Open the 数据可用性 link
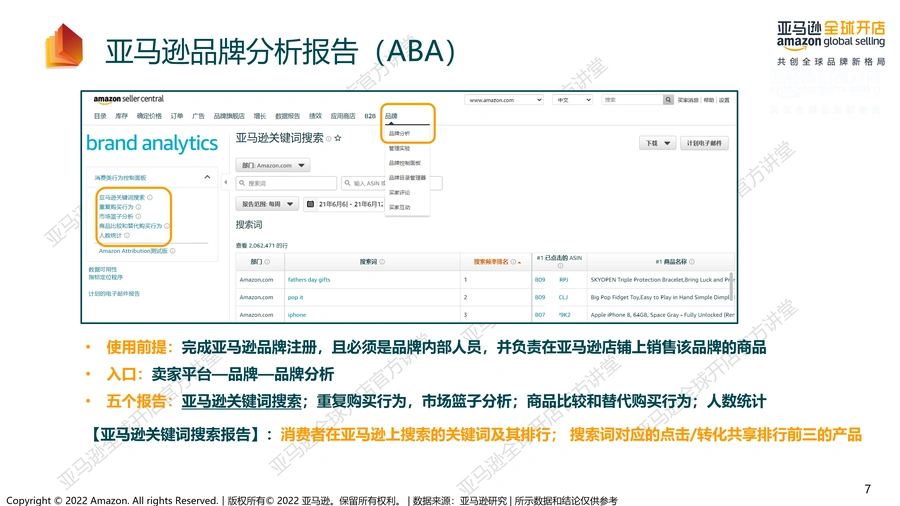This screenshot has width=900, height=506. click(103, 270)
